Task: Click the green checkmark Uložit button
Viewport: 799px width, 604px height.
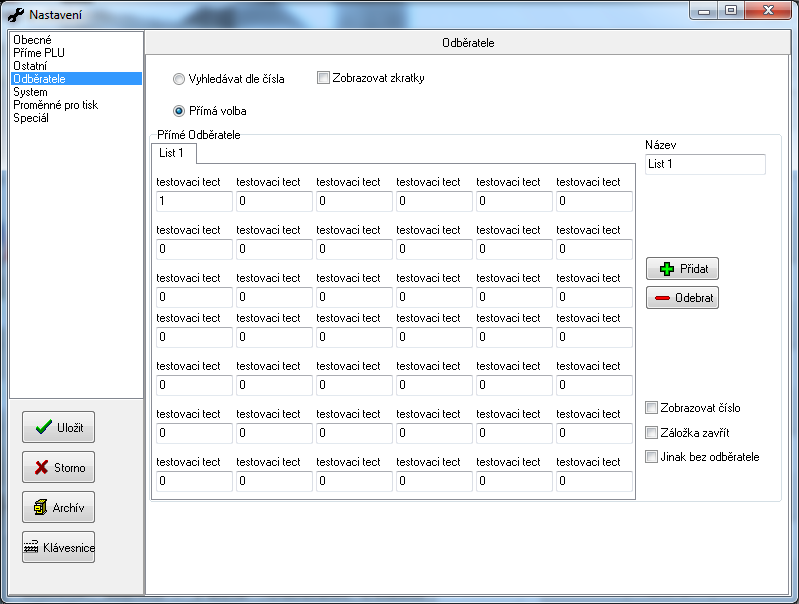Action: click(58, 427)
